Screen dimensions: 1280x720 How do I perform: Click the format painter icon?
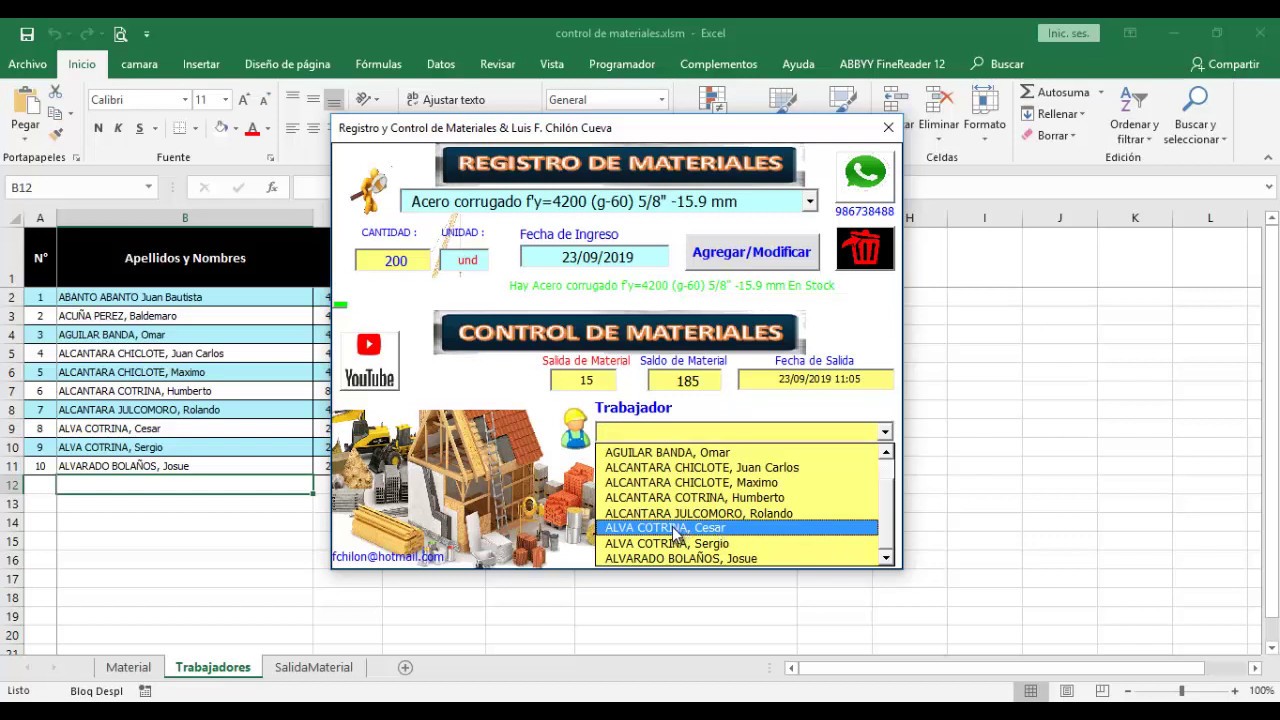coord(55,134)
